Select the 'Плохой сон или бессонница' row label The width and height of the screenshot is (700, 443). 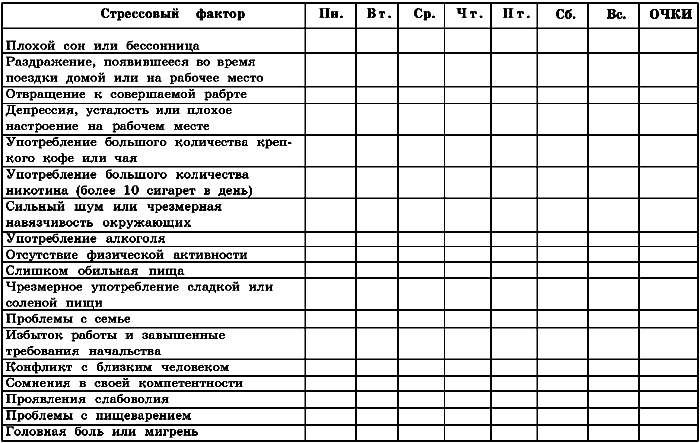(x=103, y=46)
